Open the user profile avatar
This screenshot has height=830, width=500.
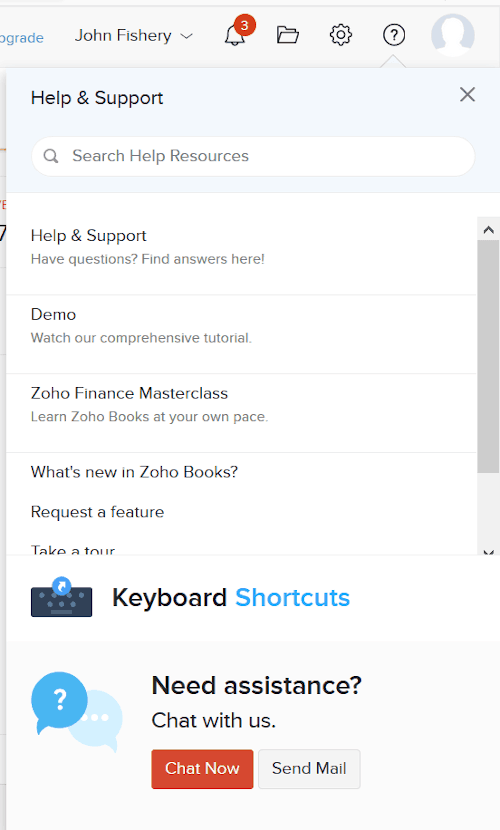pos(452,35)
